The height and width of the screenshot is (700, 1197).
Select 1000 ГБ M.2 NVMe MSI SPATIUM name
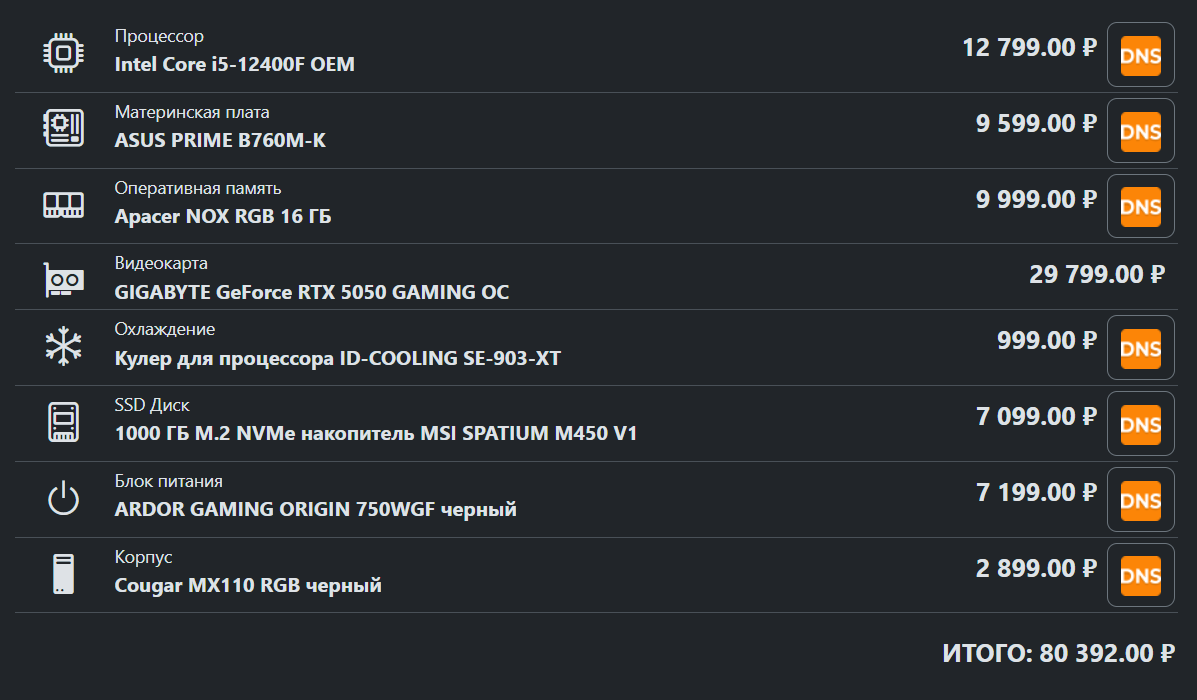click(376, 434)
